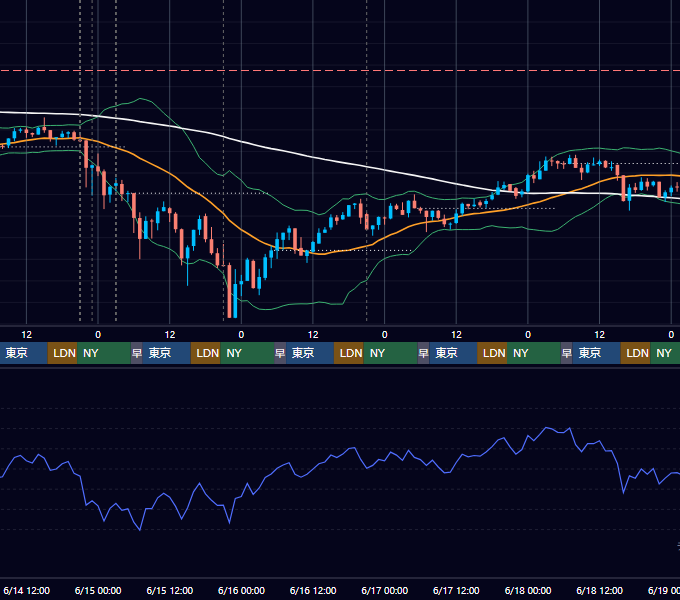Select the NY session block starting near 6/18 00:00
The image size is (680, 600).
pos(534,353)
